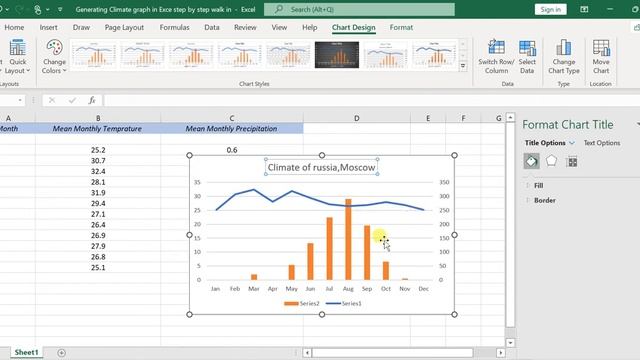
Task: Click the horizontal scrollbar right arrow
Action: [x=500, y=353]
